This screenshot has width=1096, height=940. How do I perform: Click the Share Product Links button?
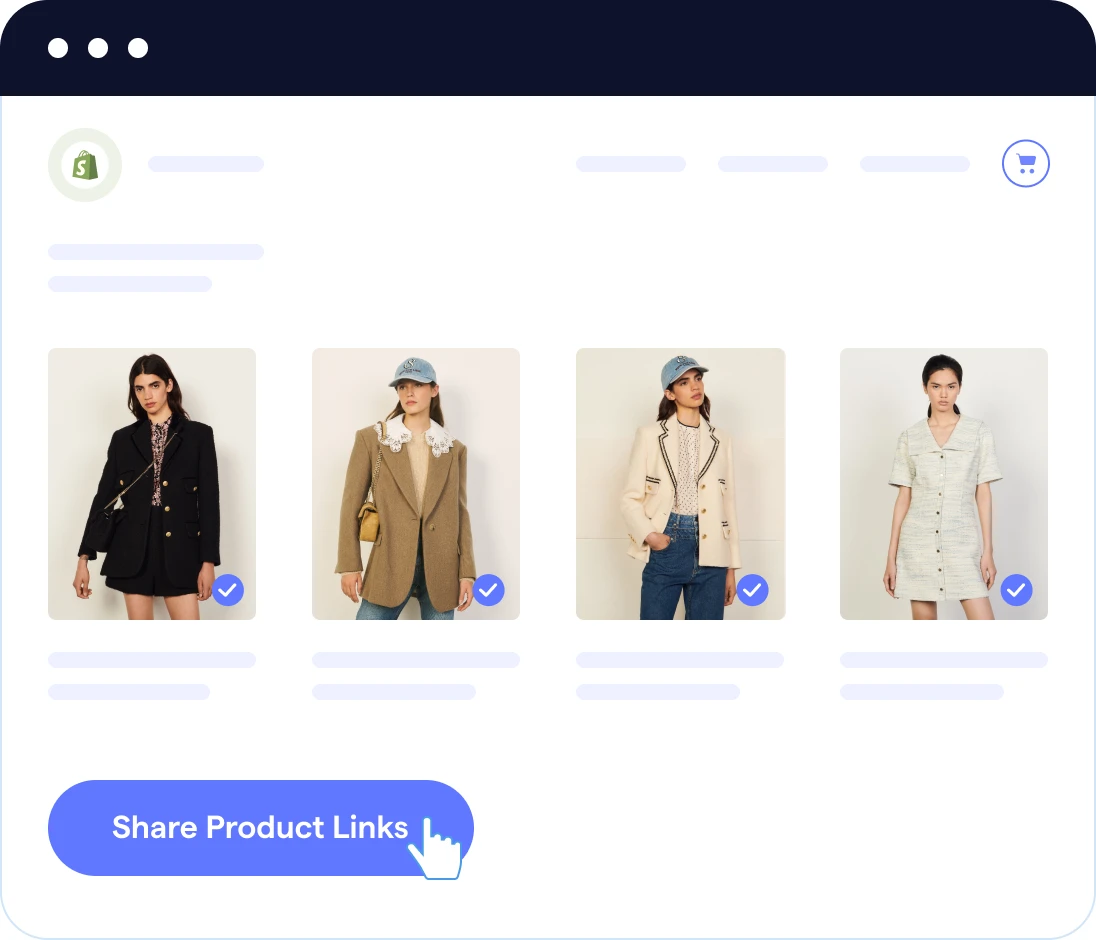[x=261, y=827]
